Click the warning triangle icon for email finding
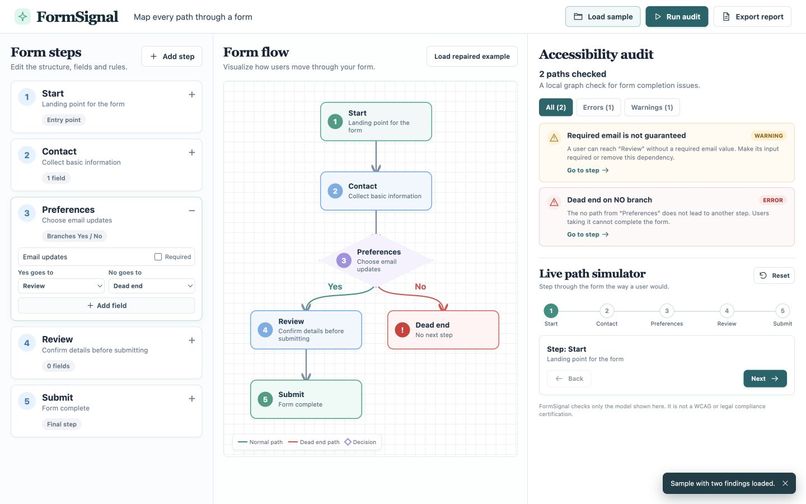This screenshot has height=504, width=806. [x=554, y=138]
